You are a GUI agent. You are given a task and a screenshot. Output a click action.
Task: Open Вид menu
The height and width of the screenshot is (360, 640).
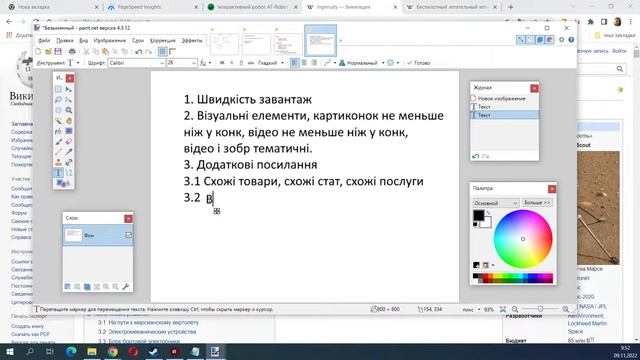click(x=84, y=40)
